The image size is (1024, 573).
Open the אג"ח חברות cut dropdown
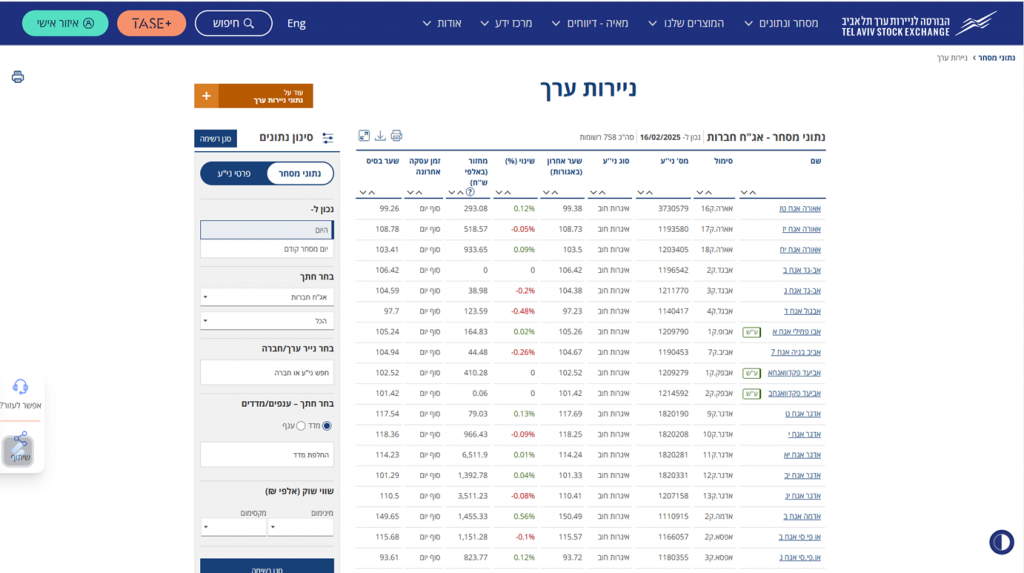tap(266, 297)
